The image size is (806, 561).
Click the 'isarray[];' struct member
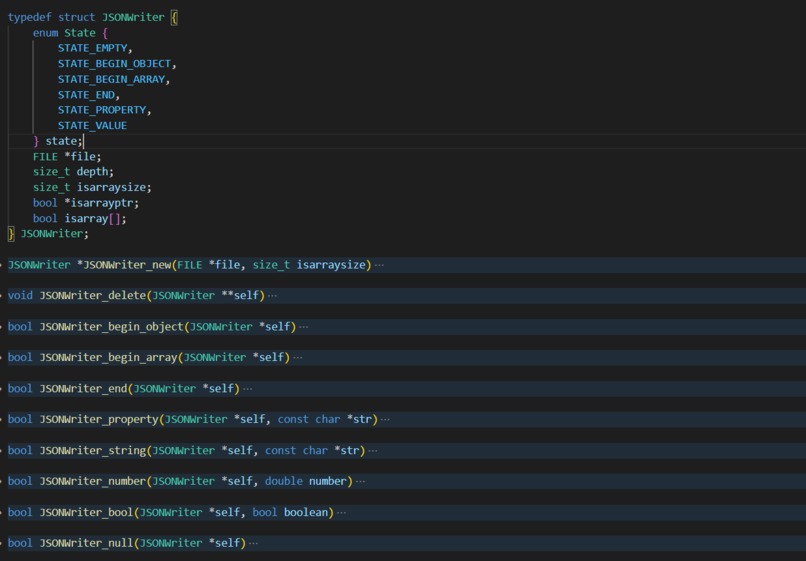coord(95,219)
